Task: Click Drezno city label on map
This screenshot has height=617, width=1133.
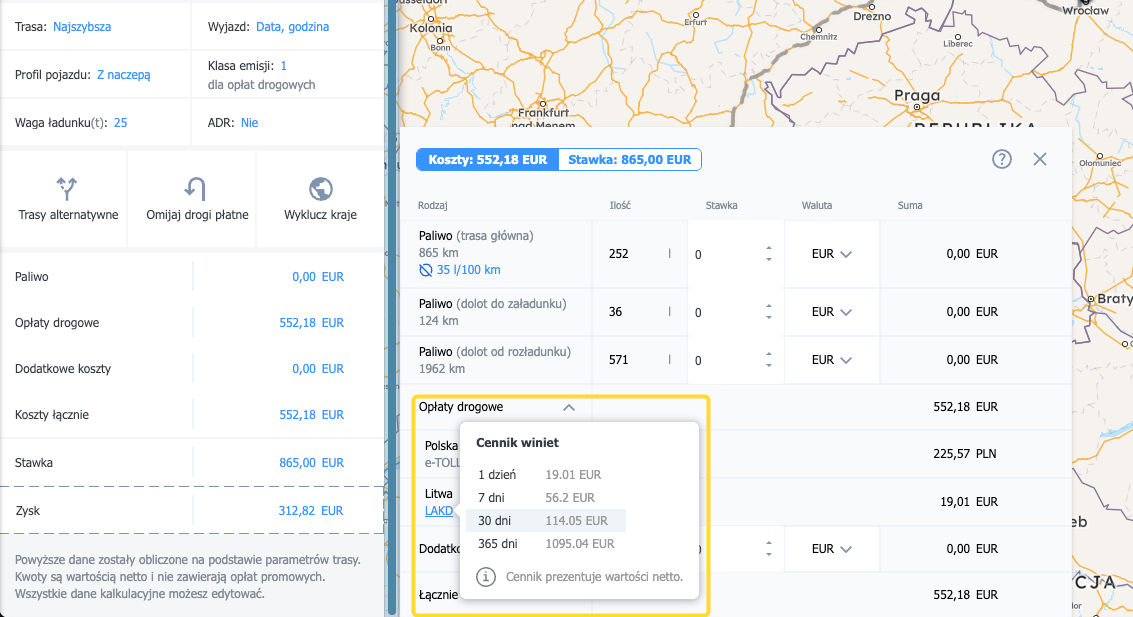Action: [872, 16]
